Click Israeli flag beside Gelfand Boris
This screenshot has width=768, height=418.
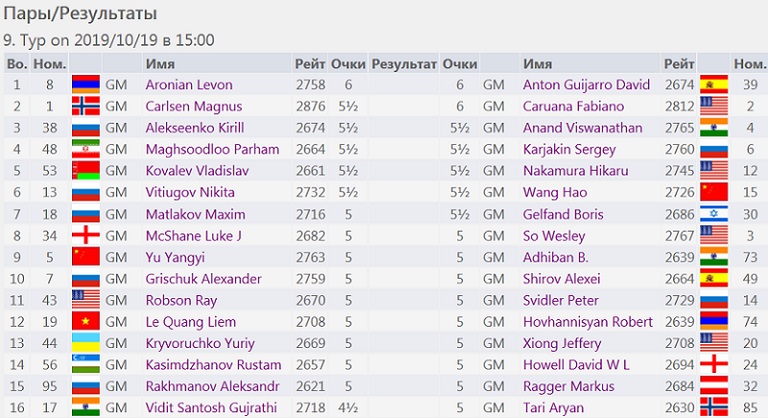(713, 214)
